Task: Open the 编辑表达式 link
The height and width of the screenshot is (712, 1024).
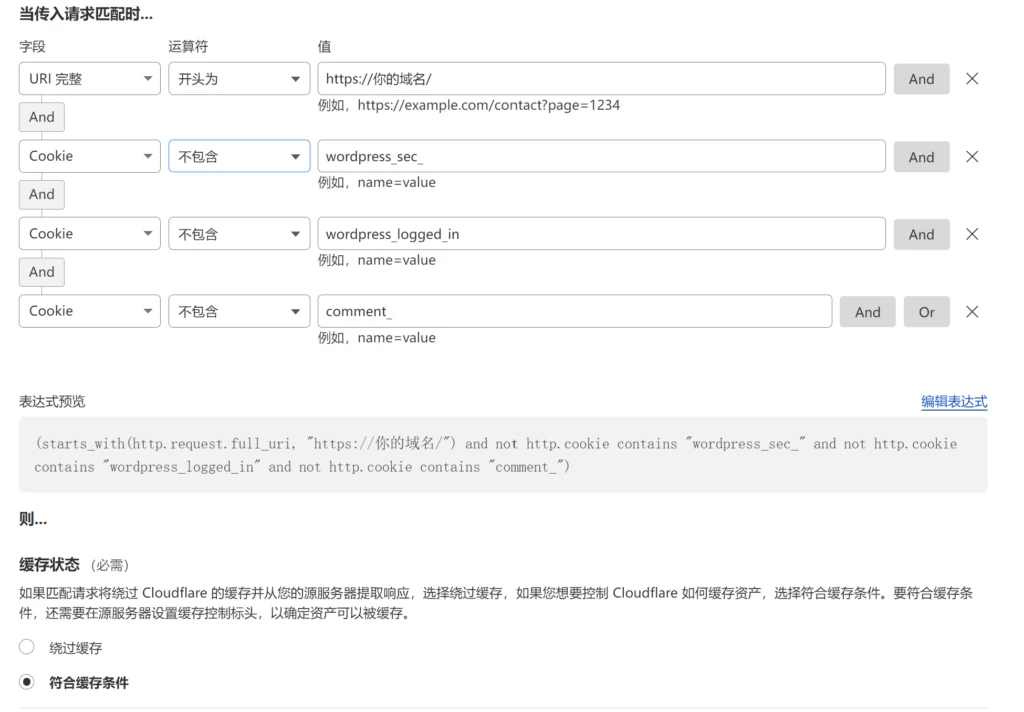Action: [x=953, y=402]
